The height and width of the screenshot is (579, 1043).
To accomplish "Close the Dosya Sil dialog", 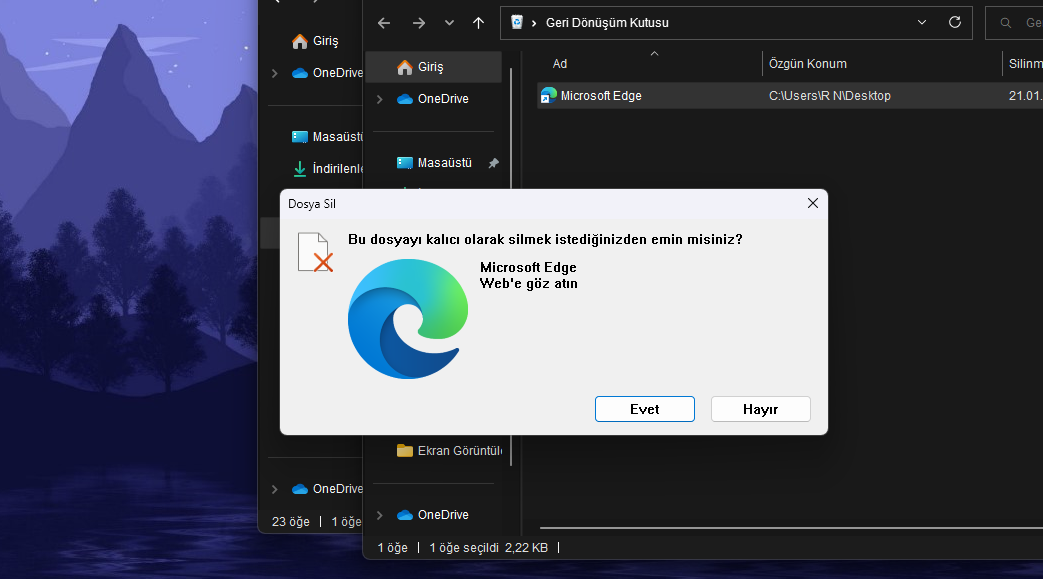I will coord(812,204).
